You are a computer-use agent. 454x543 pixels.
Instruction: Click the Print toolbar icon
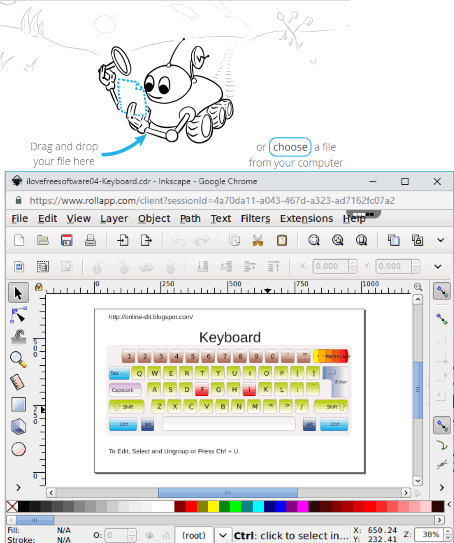[x=90, y=240]
